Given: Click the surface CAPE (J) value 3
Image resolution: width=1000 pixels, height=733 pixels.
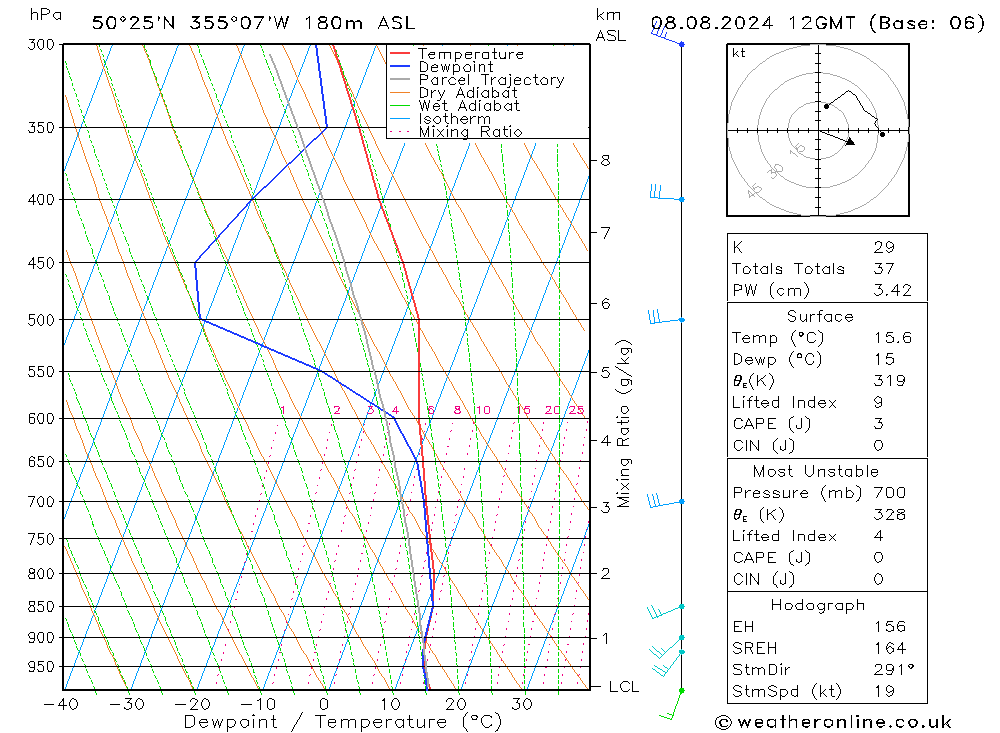Looking at the screenshot, I should click(878, 424).
